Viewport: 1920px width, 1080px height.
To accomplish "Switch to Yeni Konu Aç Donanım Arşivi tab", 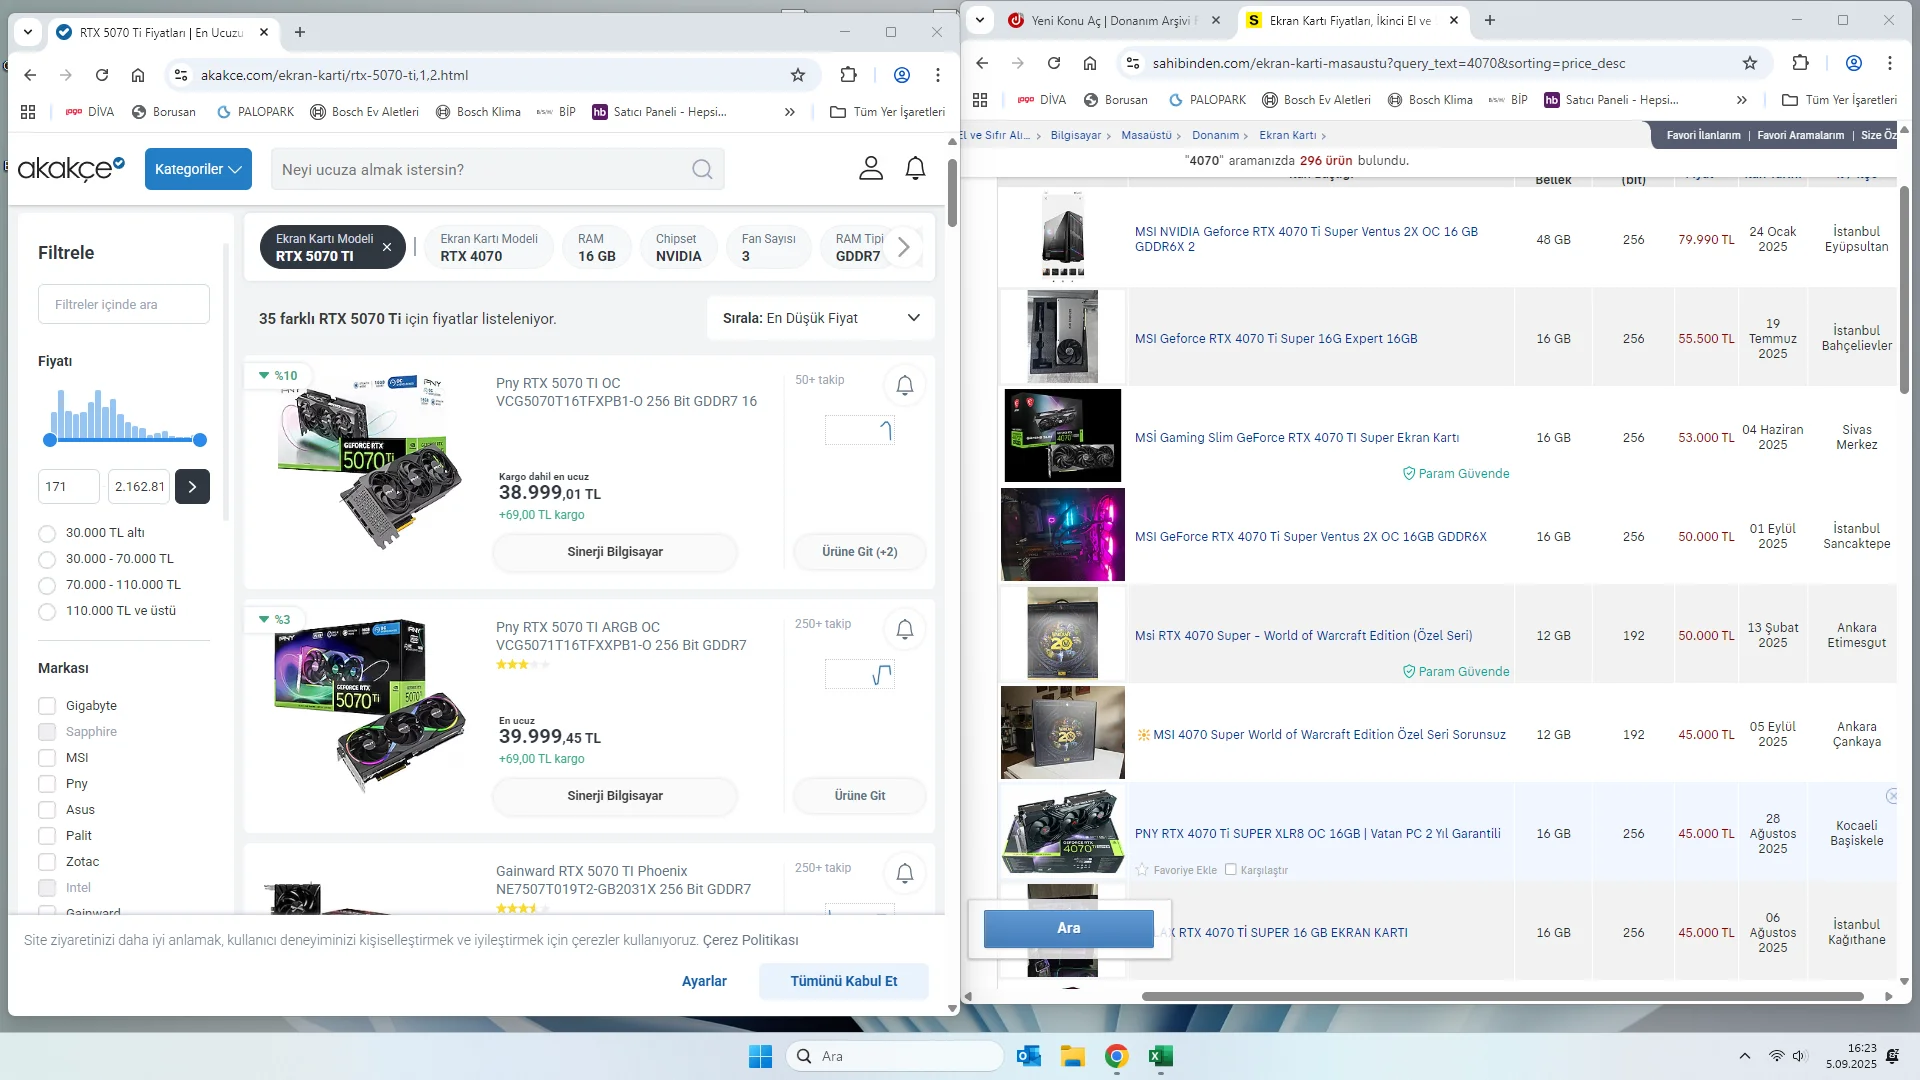I will point(1110,20).
